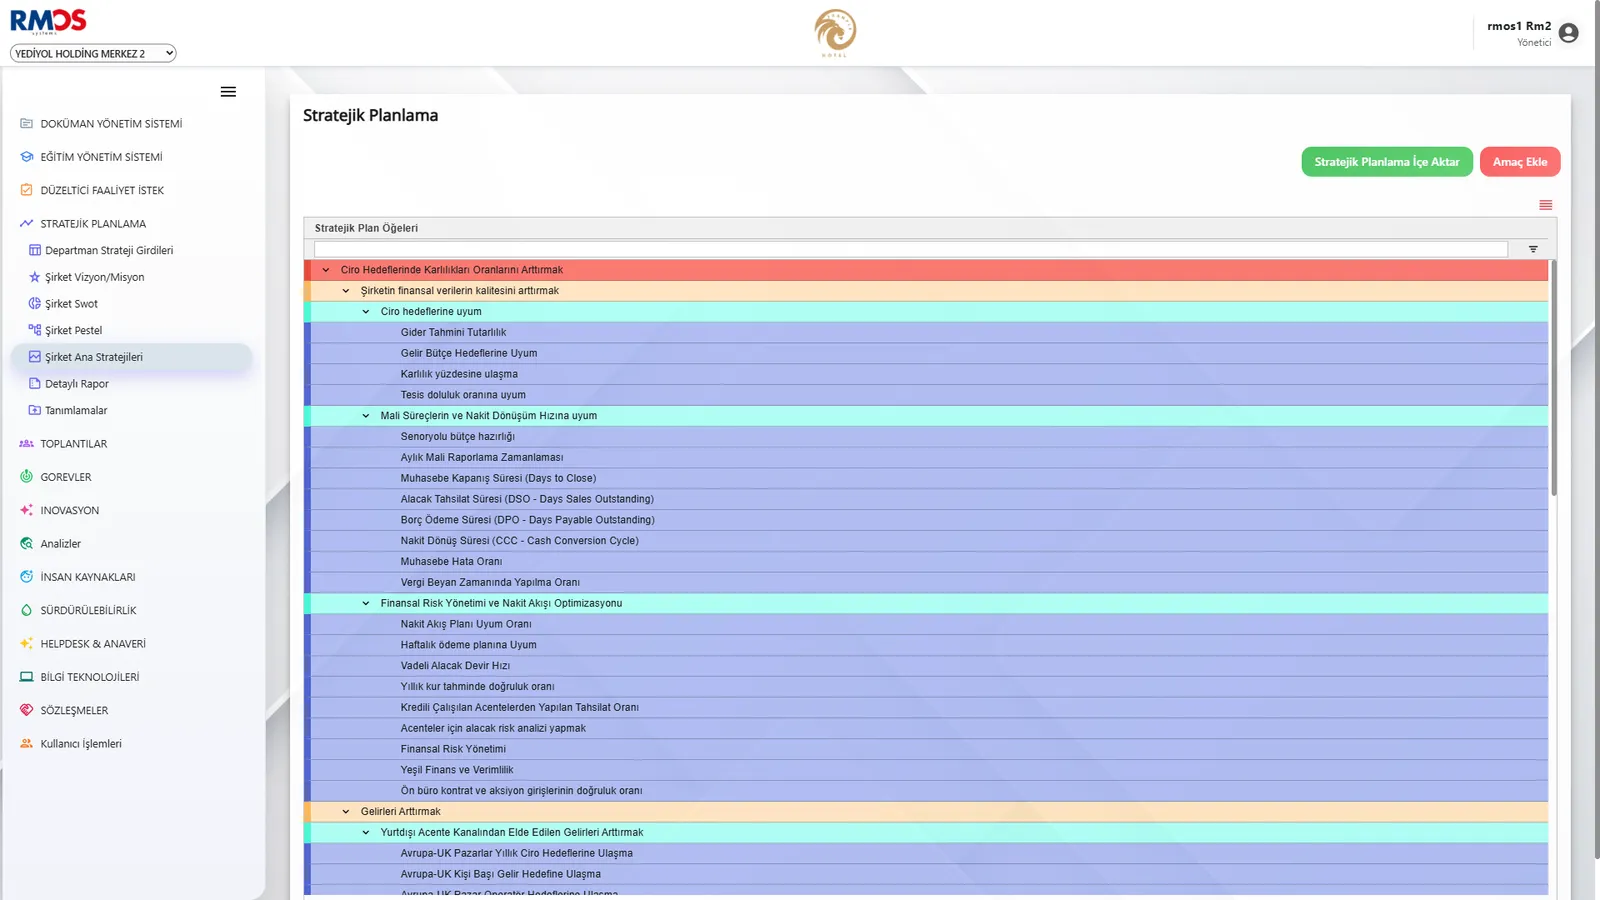Click the Bilgi Teknolojileri laptop icon
The image size is (1600, 900).
[x=27, y=677]
